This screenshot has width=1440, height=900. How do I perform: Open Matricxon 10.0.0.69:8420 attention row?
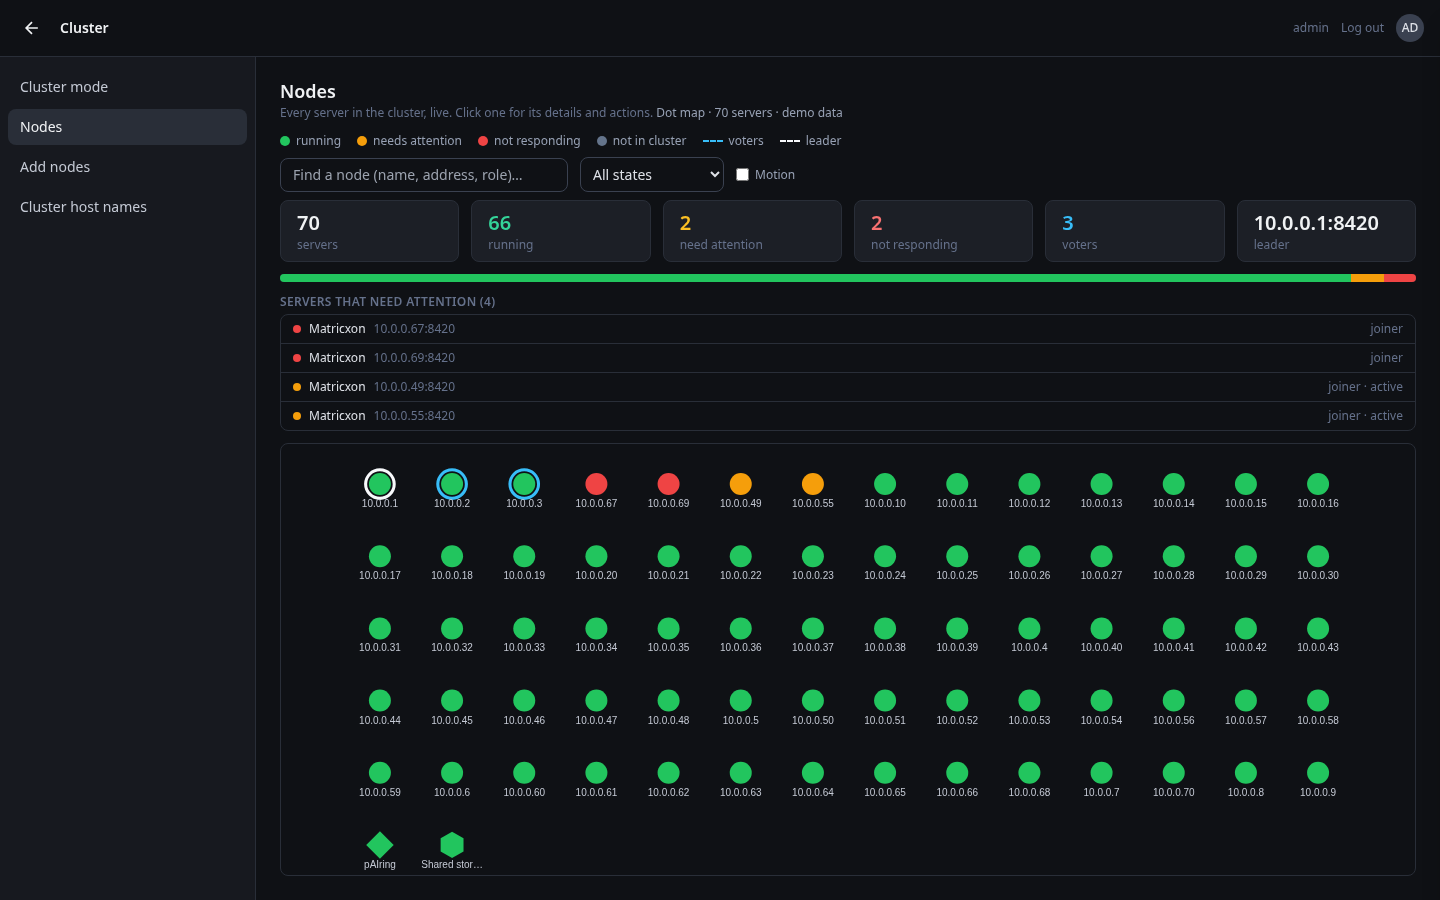[848, 358]
